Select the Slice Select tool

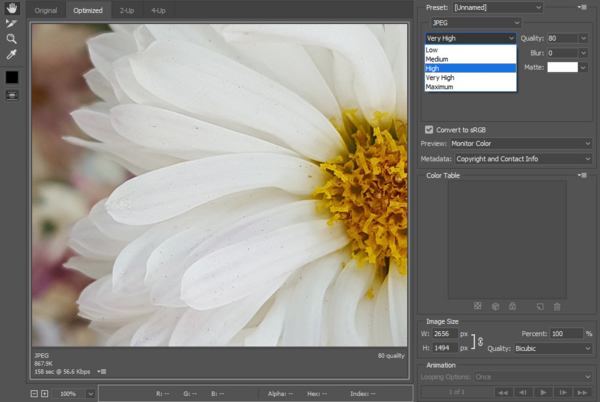coord(11,23)
